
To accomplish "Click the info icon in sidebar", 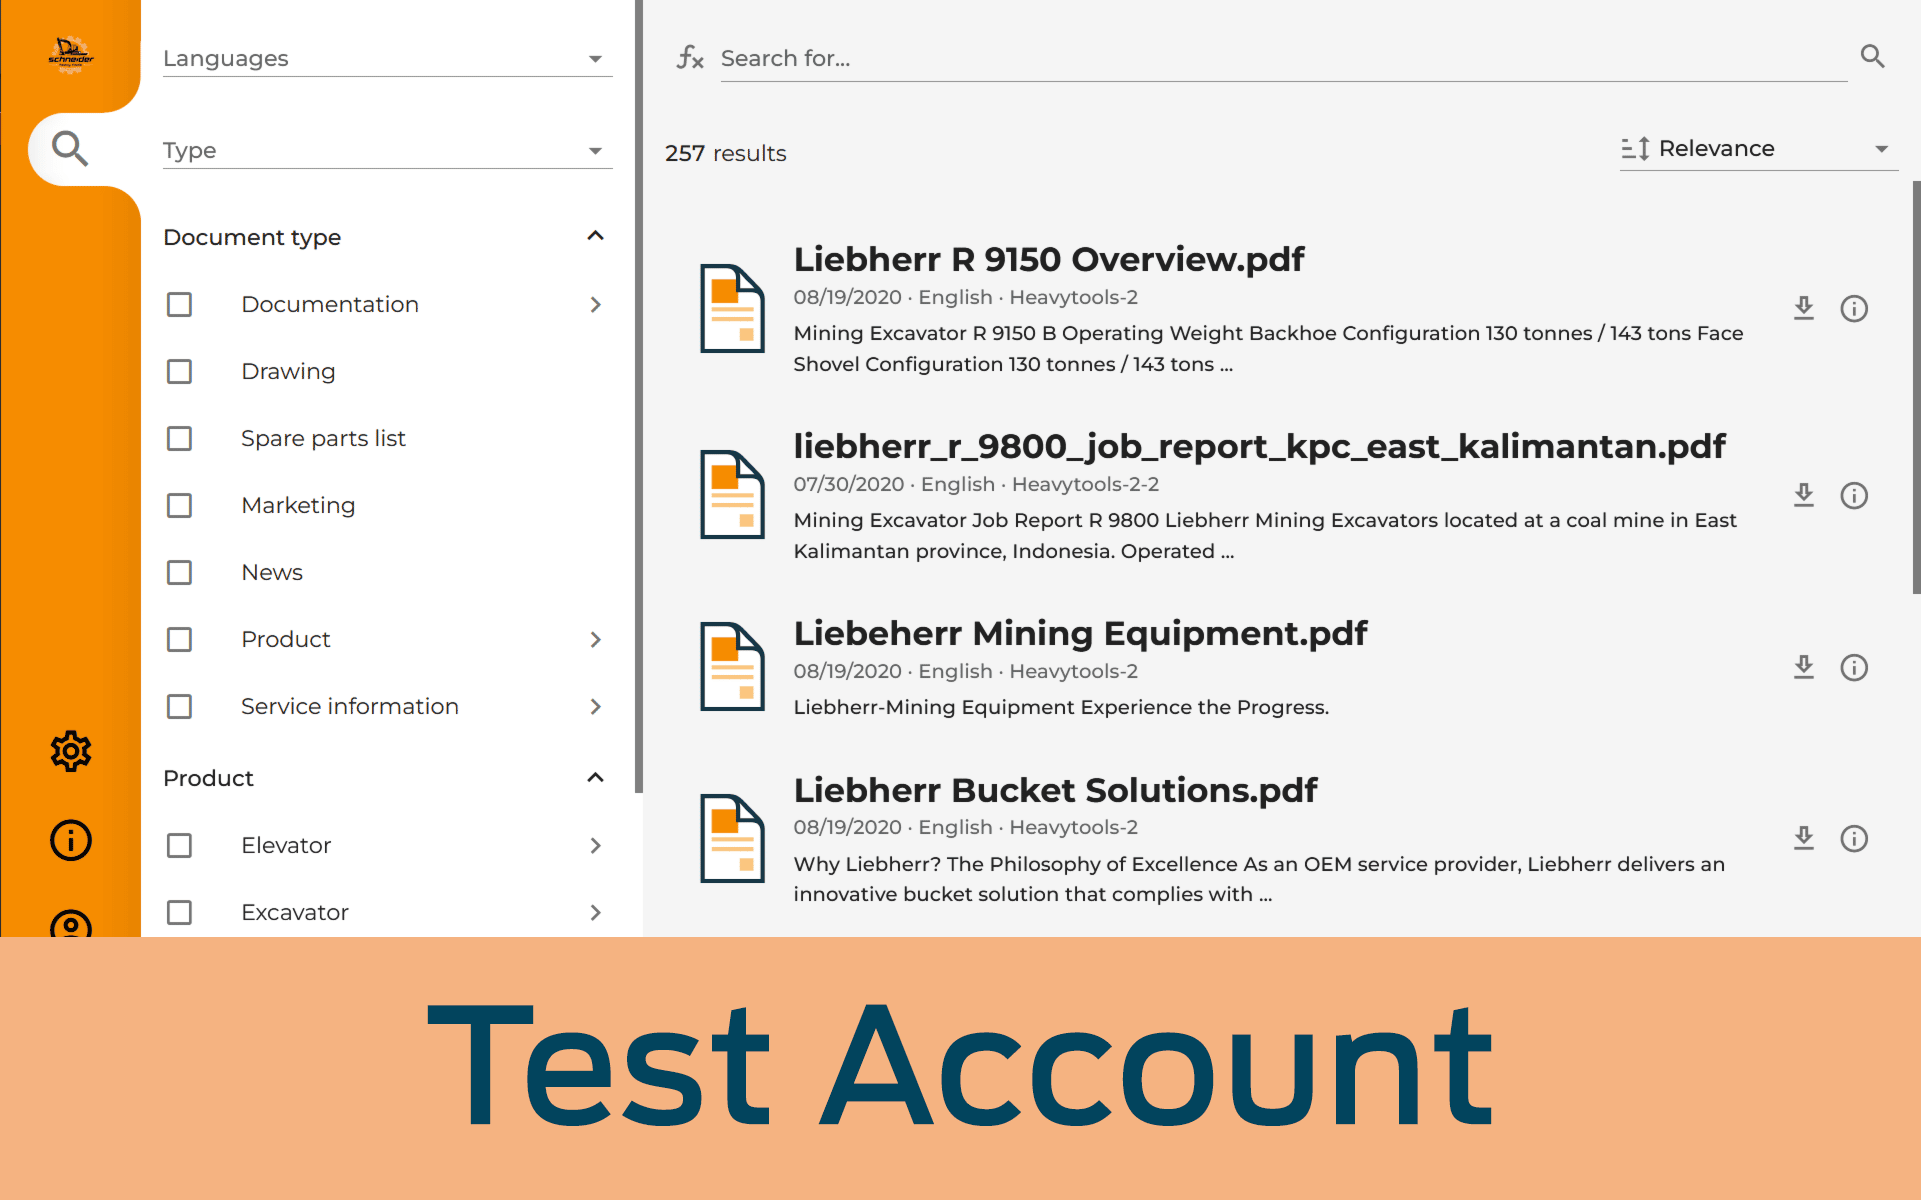I will point(68,839).
